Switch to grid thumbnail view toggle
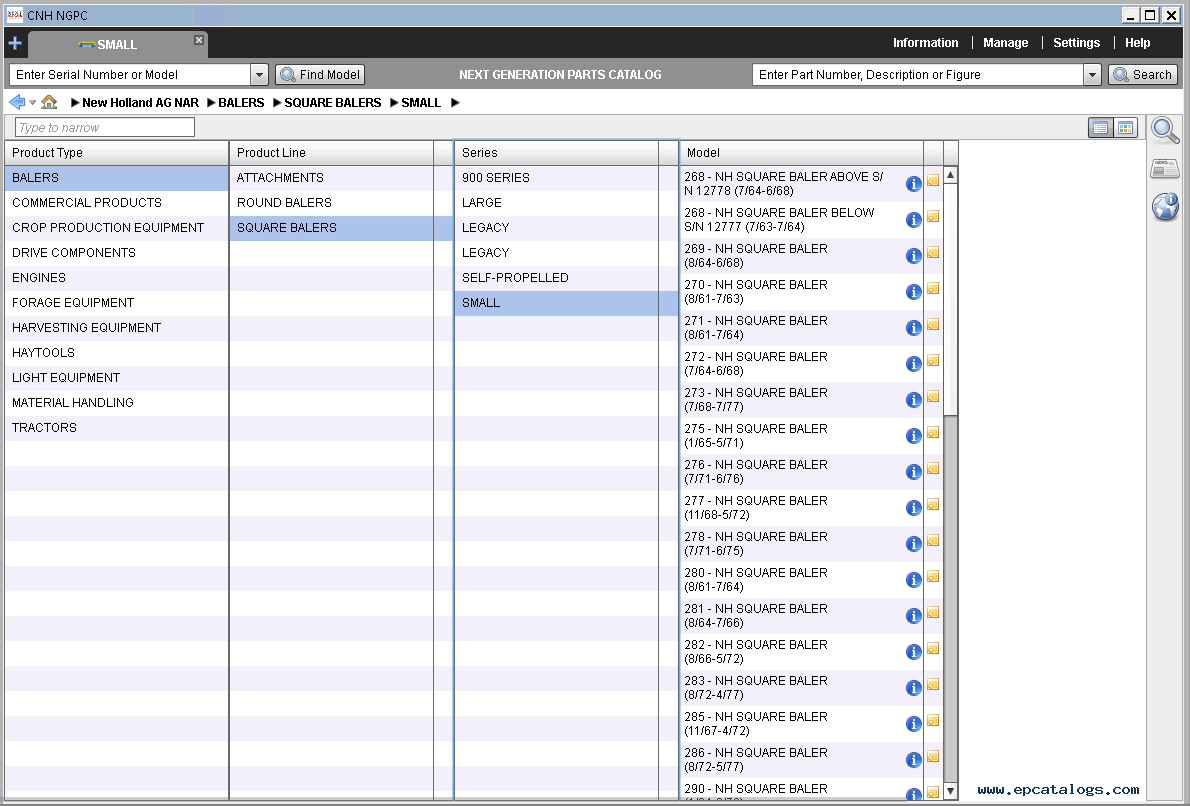 [1126, 128]
